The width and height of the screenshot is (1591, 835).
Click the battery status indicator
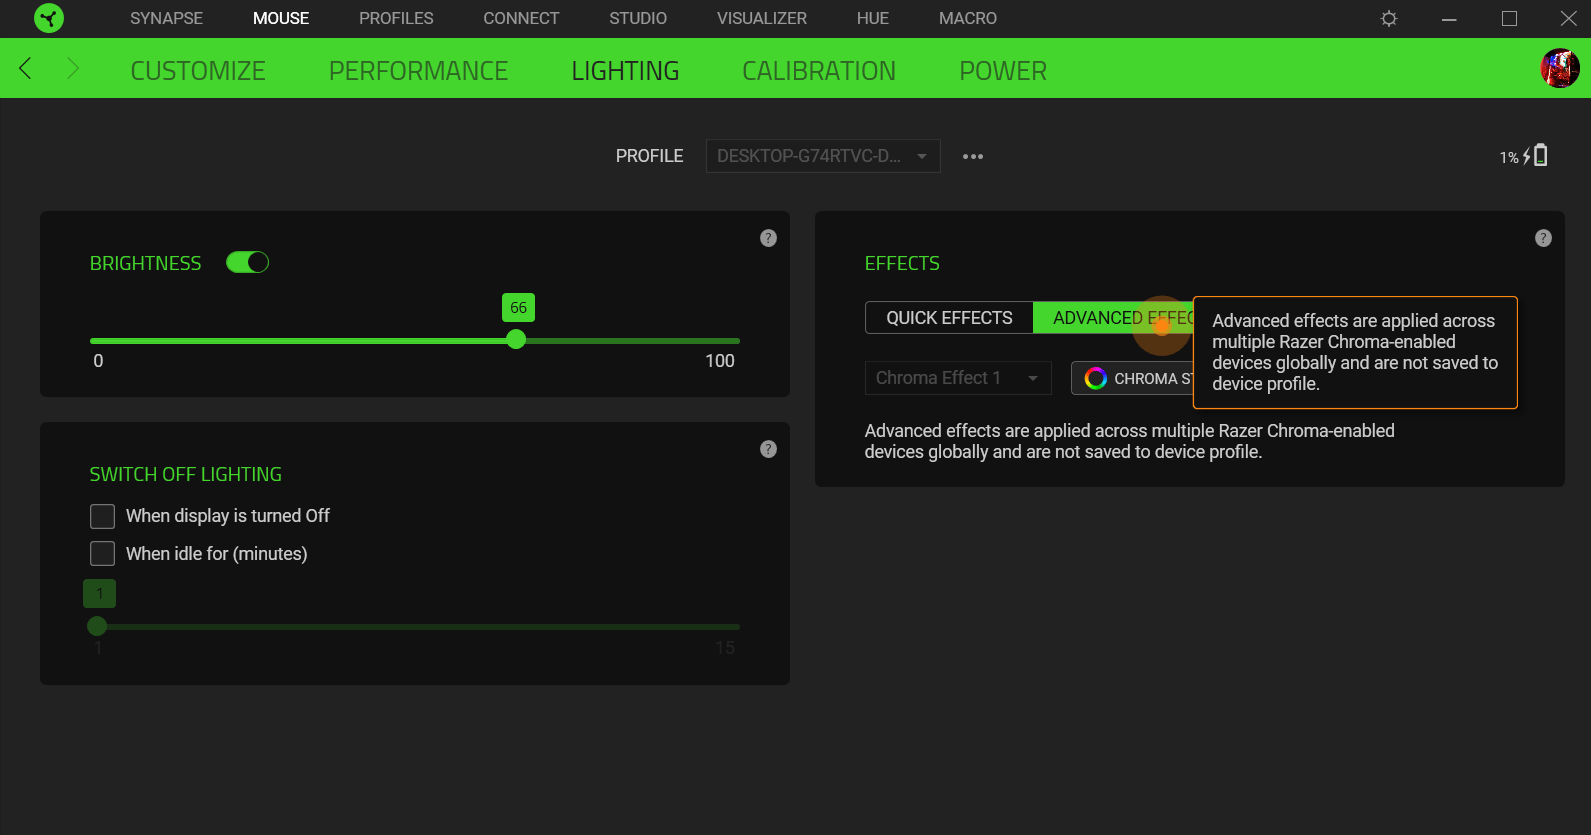1524,156
